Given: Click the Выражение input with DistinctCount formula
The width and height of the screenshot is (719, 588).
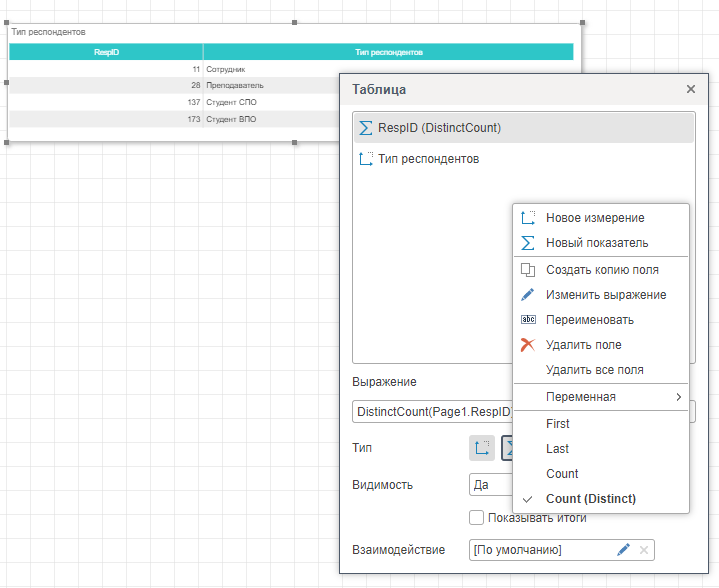Looking at the screenshot, I should [x=432, y=412].
